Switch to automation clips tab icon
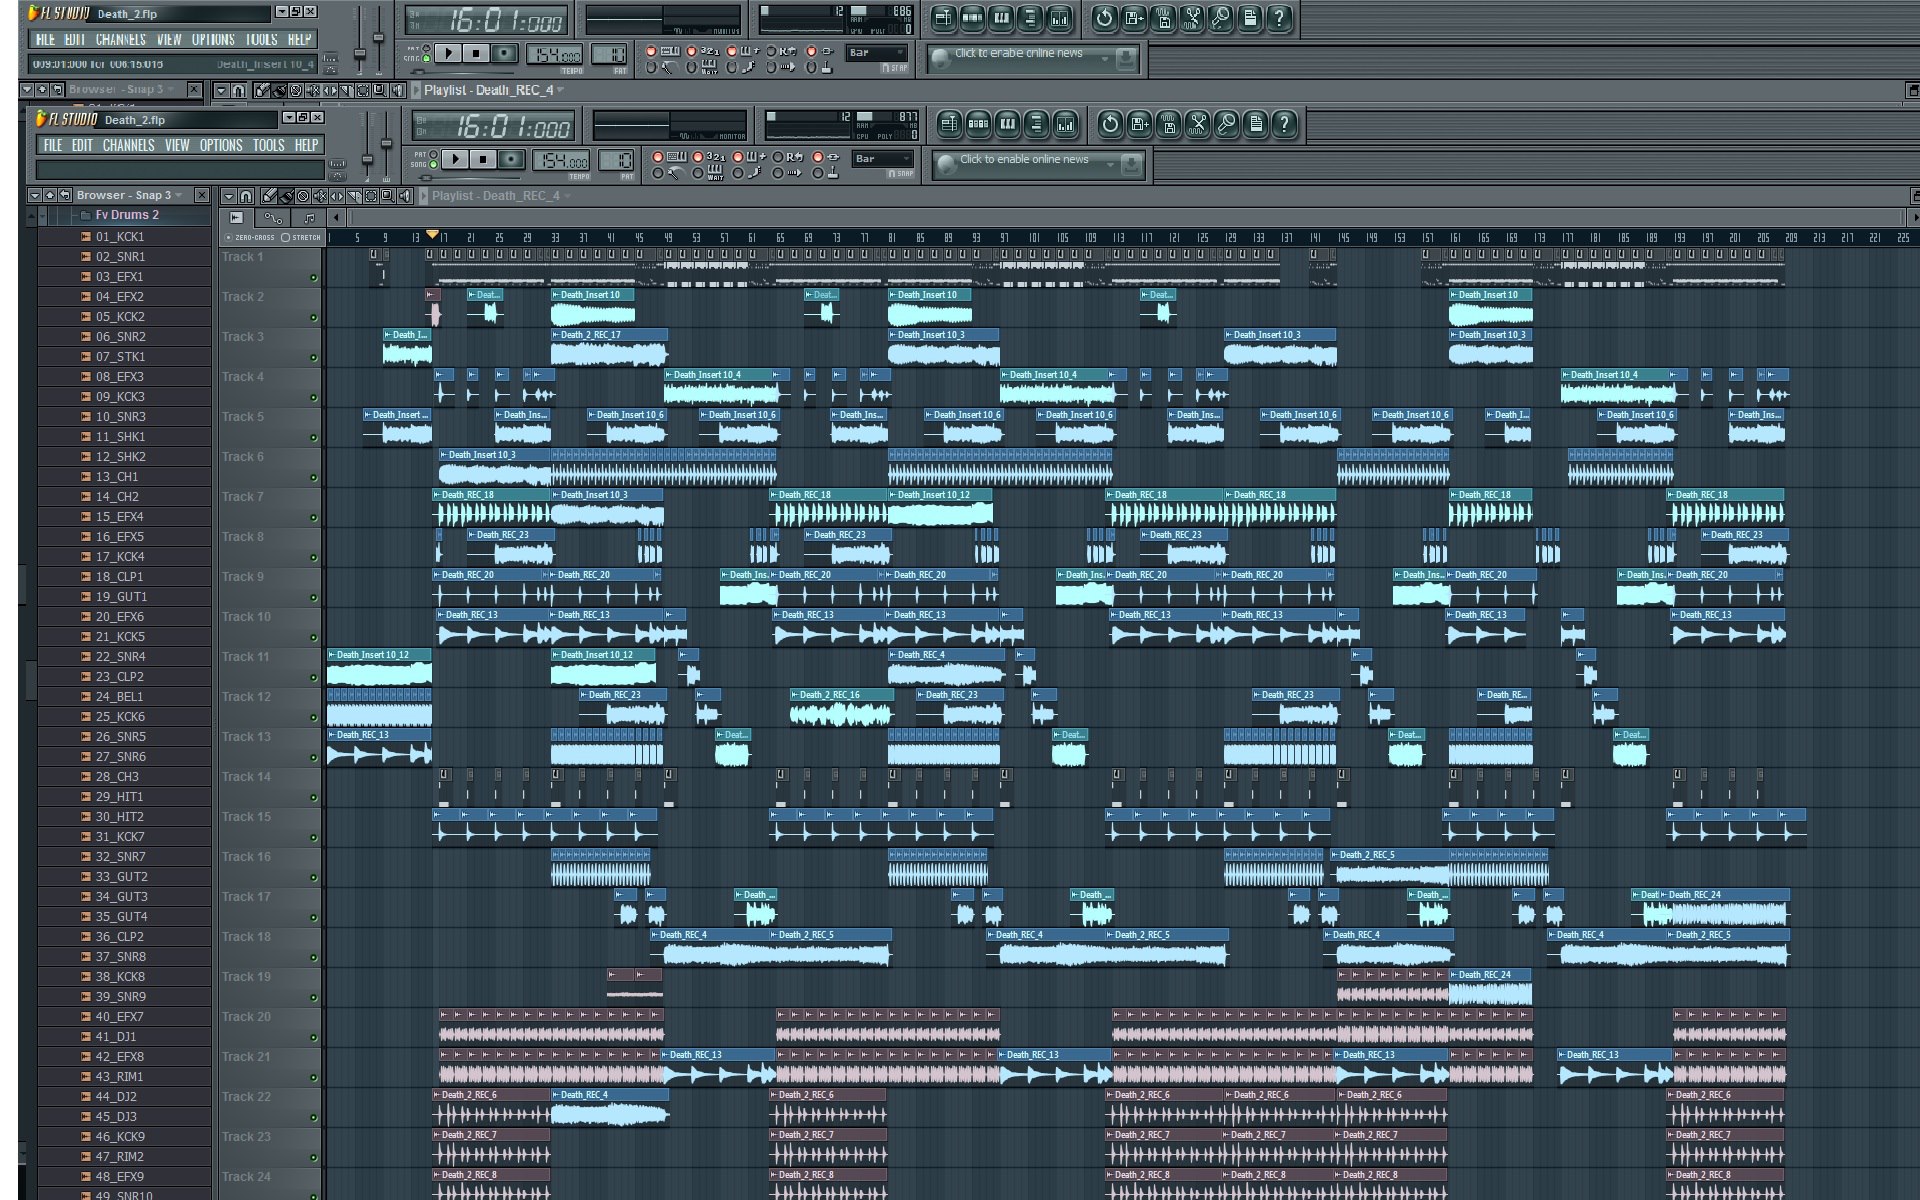Viewport: 1920px width, 1200px height. [x=273, y=217]
